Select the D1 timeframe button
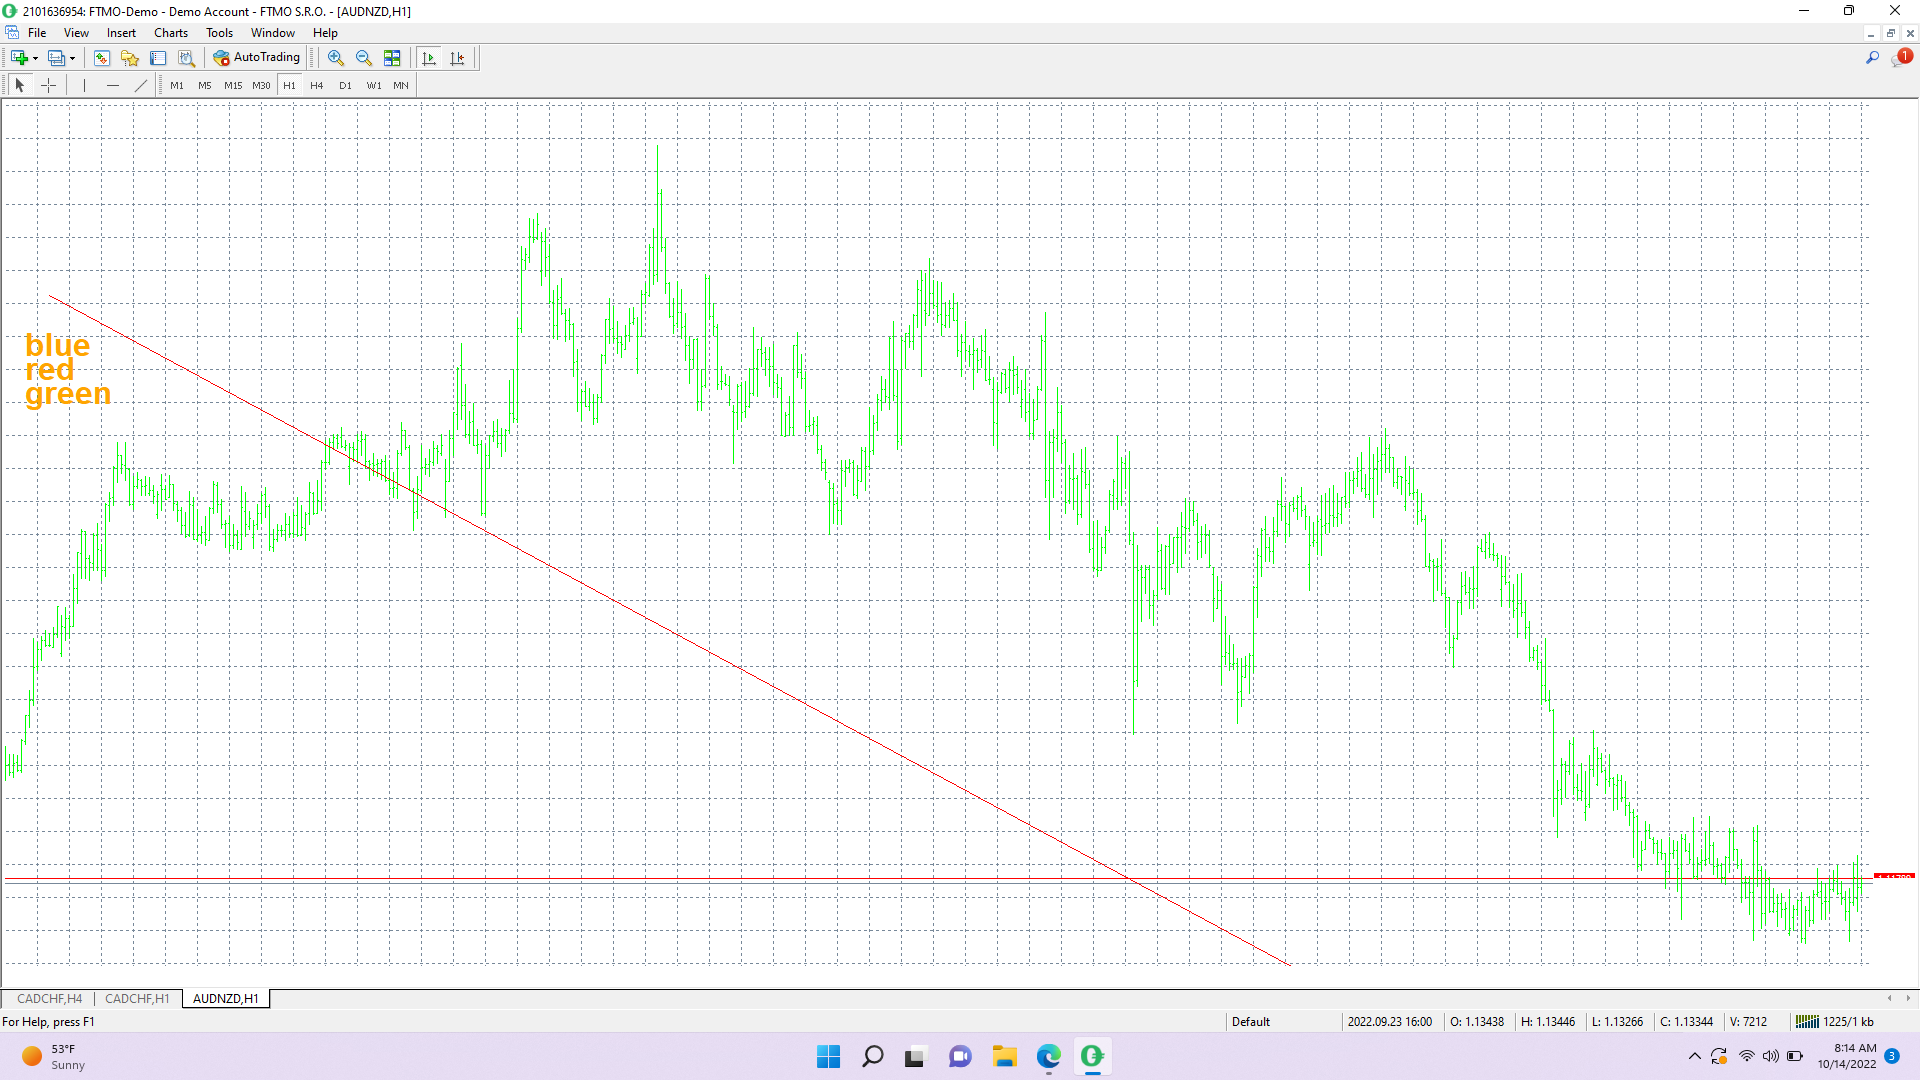 (x=345, y=85)
